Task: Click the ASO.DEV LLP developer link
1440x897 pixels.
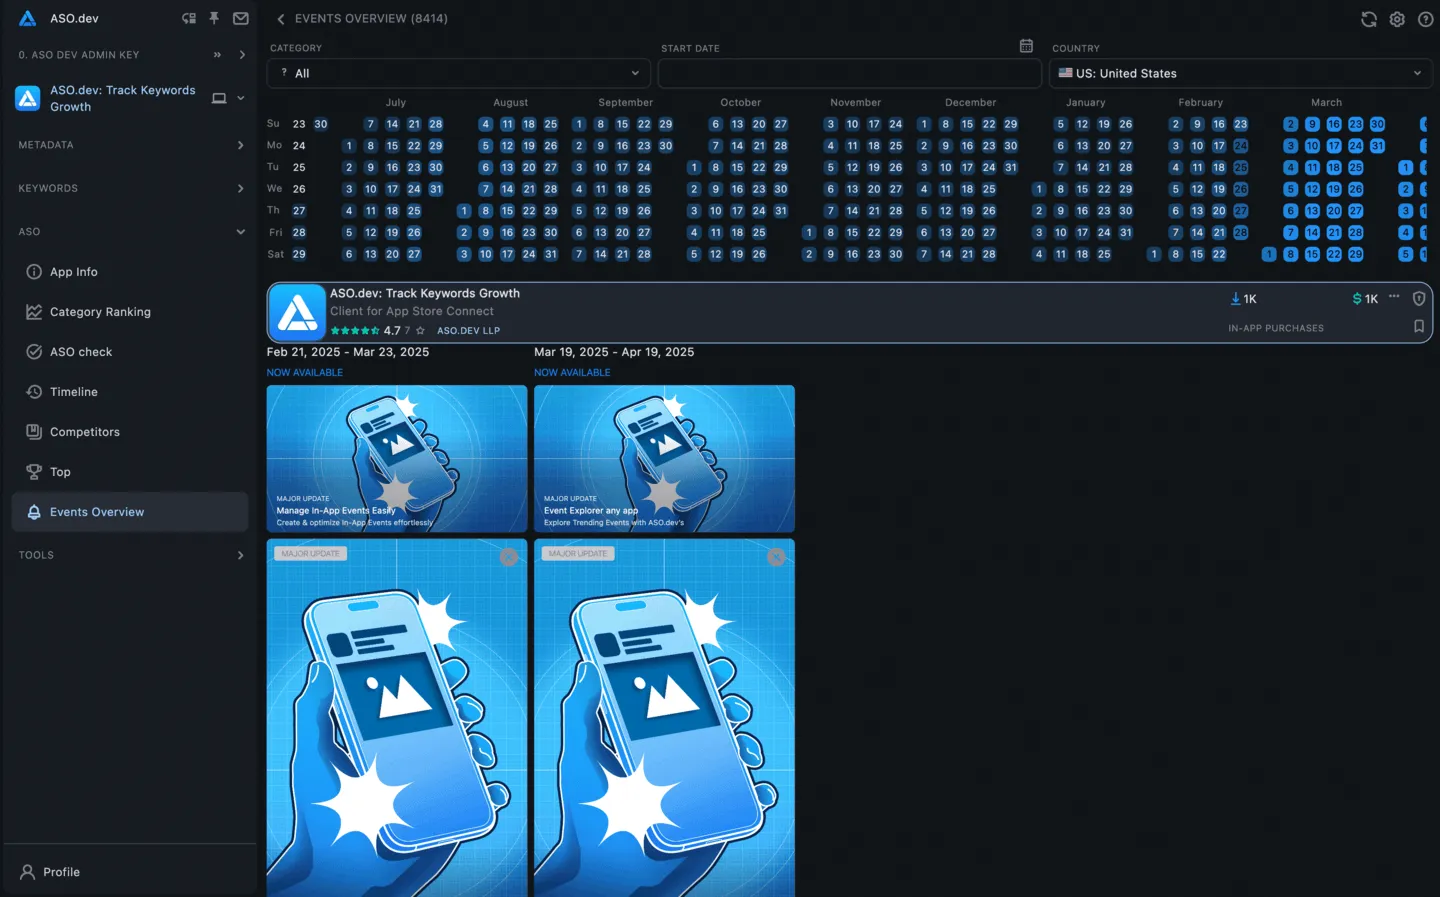Action: 469,329
